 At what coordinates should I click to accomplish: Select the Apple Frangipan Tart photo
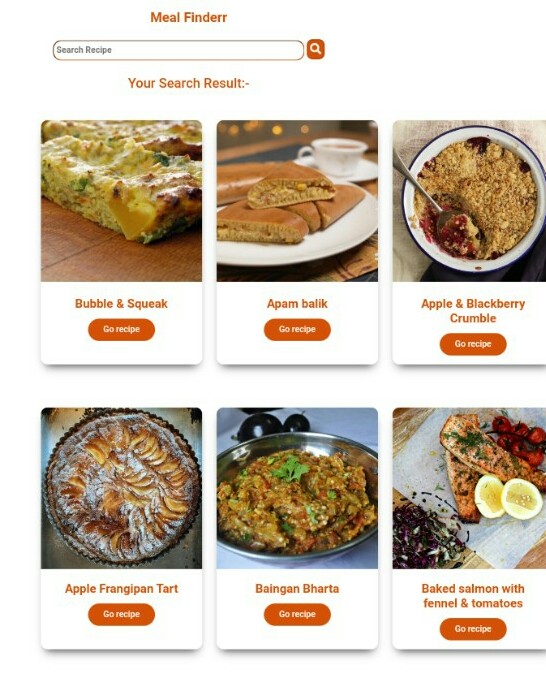tap(121, 488)
